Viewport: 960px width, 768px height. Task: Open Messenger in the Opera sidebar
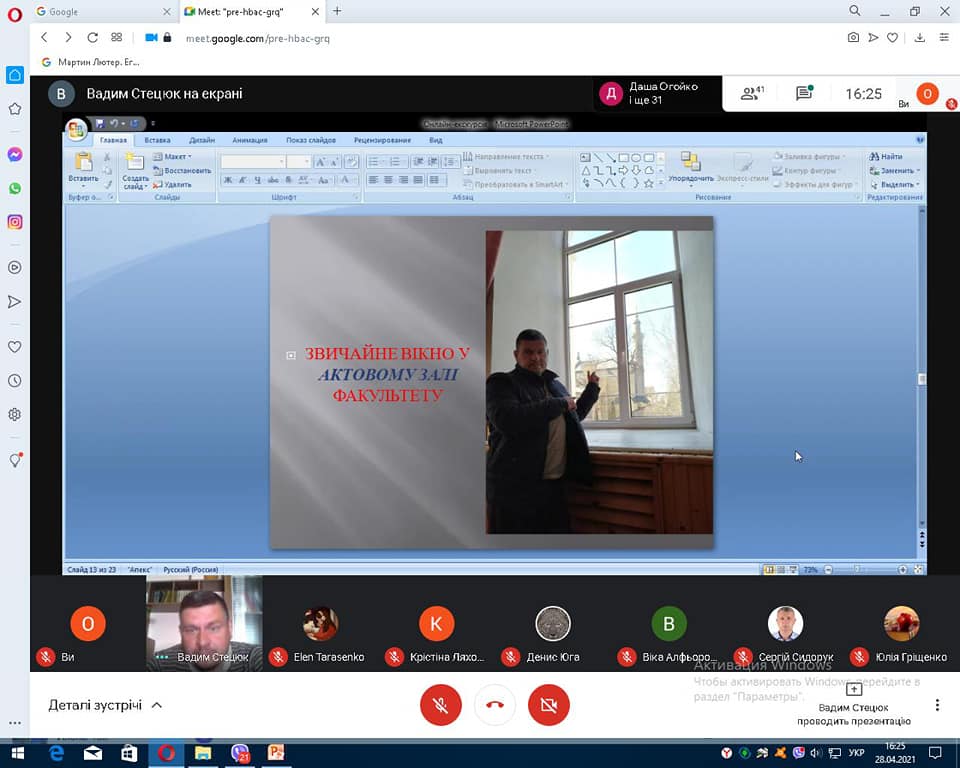[x=15, y=155]
